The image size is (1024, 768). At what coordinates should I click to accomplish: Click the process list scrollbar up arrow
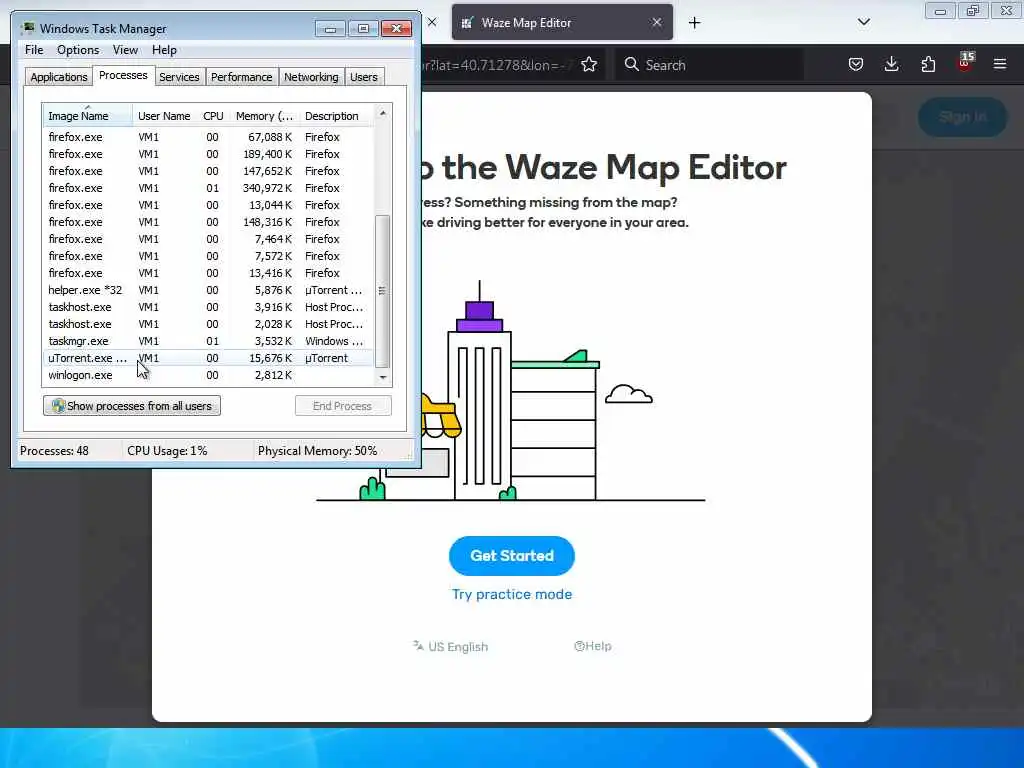pyautogui.click(x=383, y=113)
